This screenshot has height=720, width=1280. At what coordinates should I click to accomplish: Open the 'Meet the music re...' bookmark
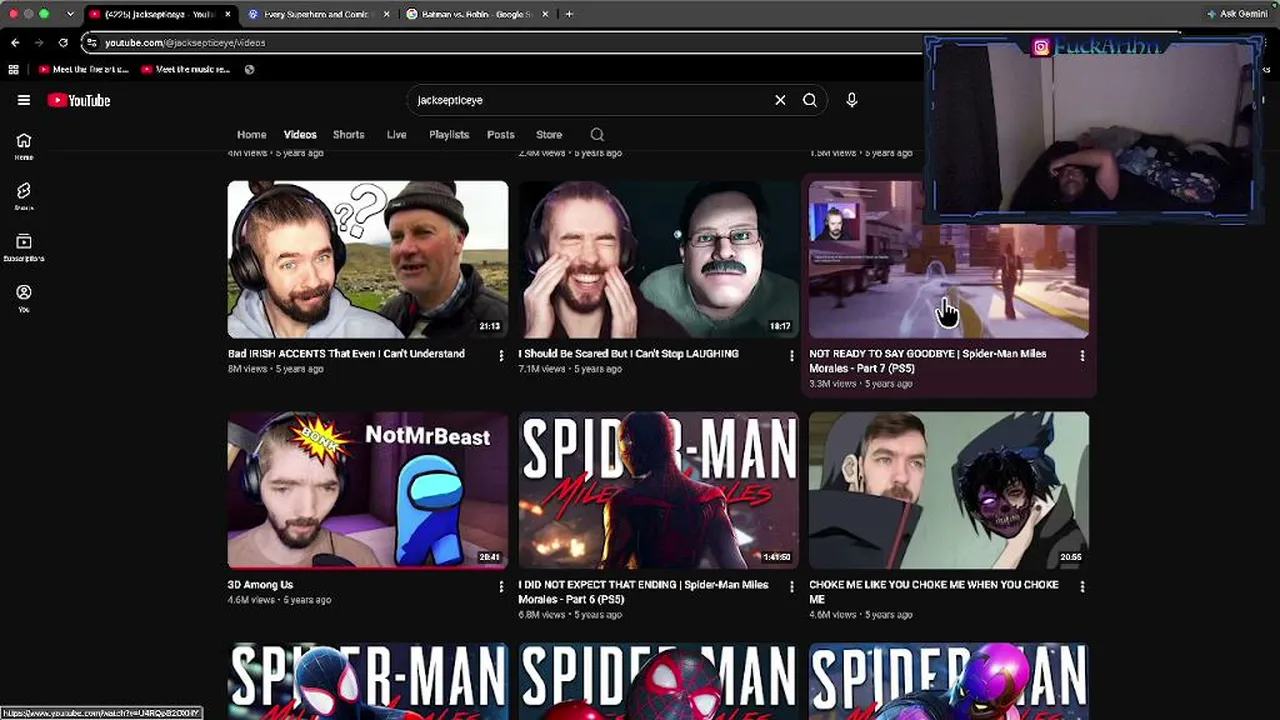(186, 70)
